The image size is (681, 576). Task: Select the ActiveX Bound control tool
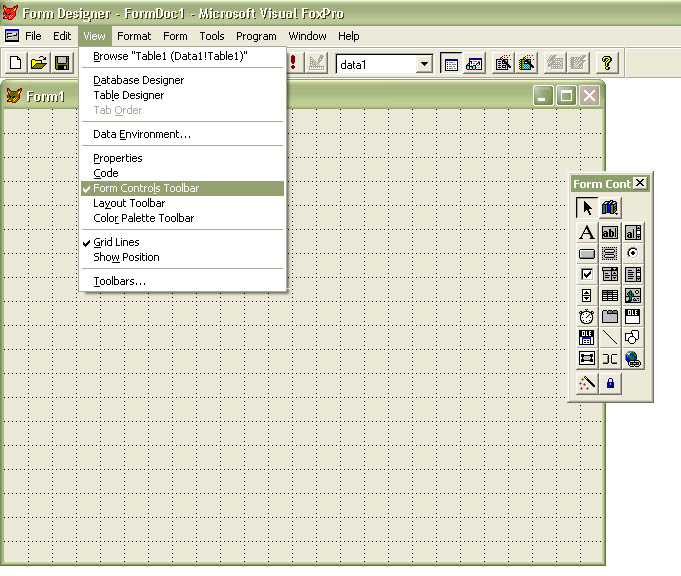pyautogui.click(x=587, y=337)
